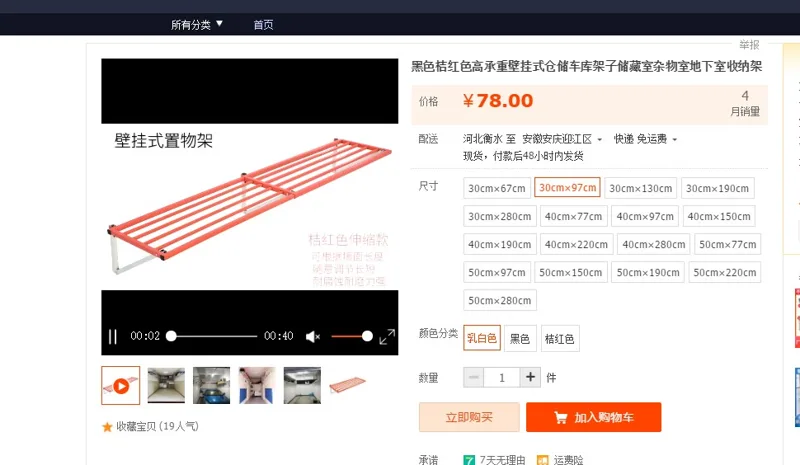Pick the 乳白色 color option
The height and width of the screenshot is (465, 800).
coord(482,338)
